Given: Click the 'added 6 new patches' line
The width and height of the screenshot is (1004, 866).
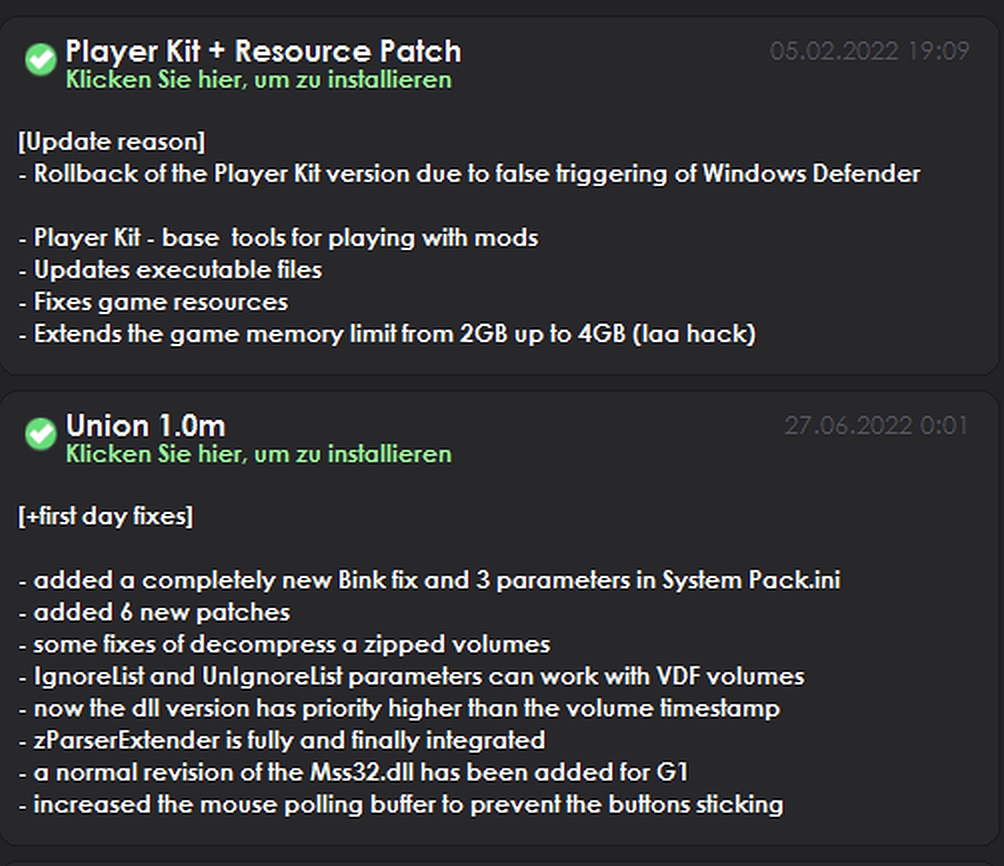Looking at the screenshot, I should [154, 613].
